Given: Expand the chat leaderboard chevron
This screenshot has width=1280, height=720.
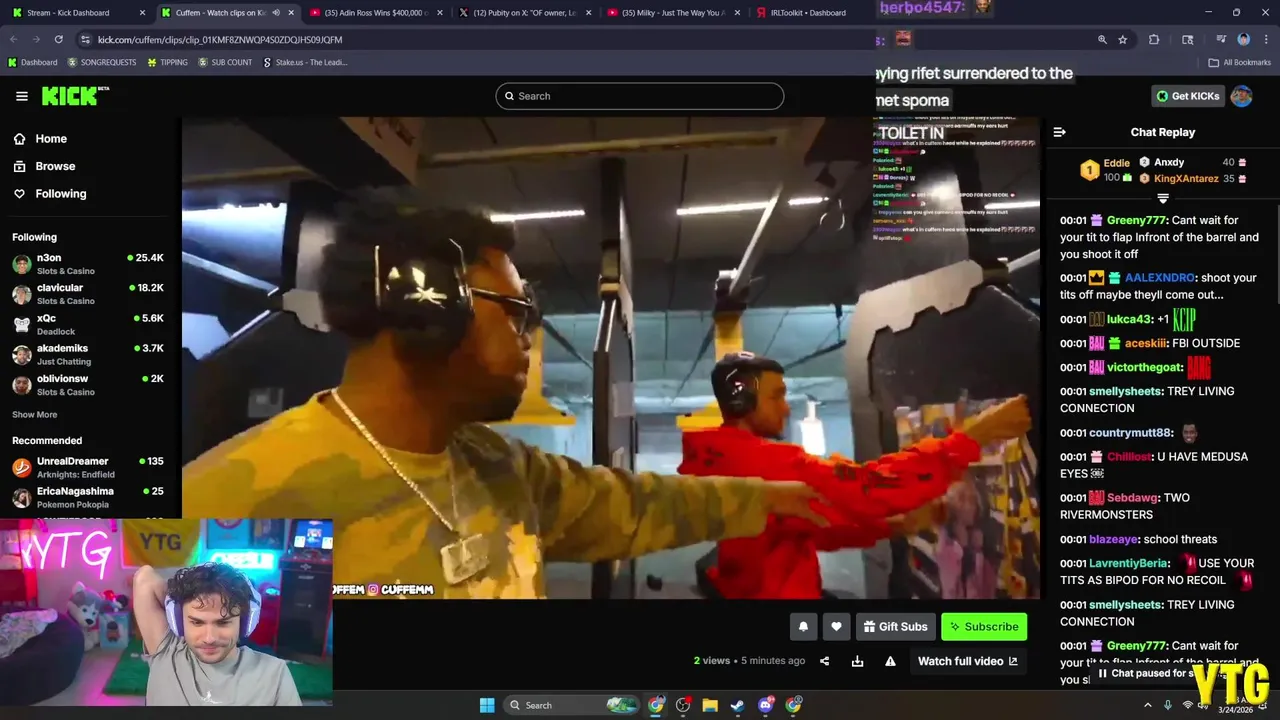Looking at the screenshot, I should (1163, 198).
